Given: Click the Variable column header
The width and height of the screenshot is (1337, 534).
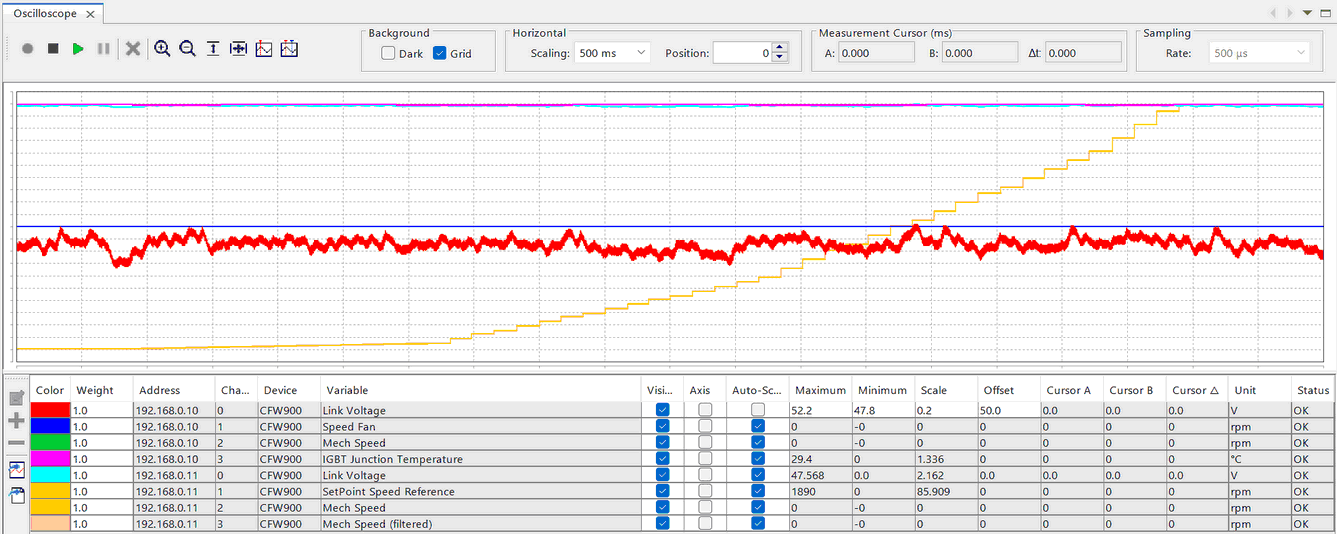Looking at the screenshot, I should coord(345,390).
